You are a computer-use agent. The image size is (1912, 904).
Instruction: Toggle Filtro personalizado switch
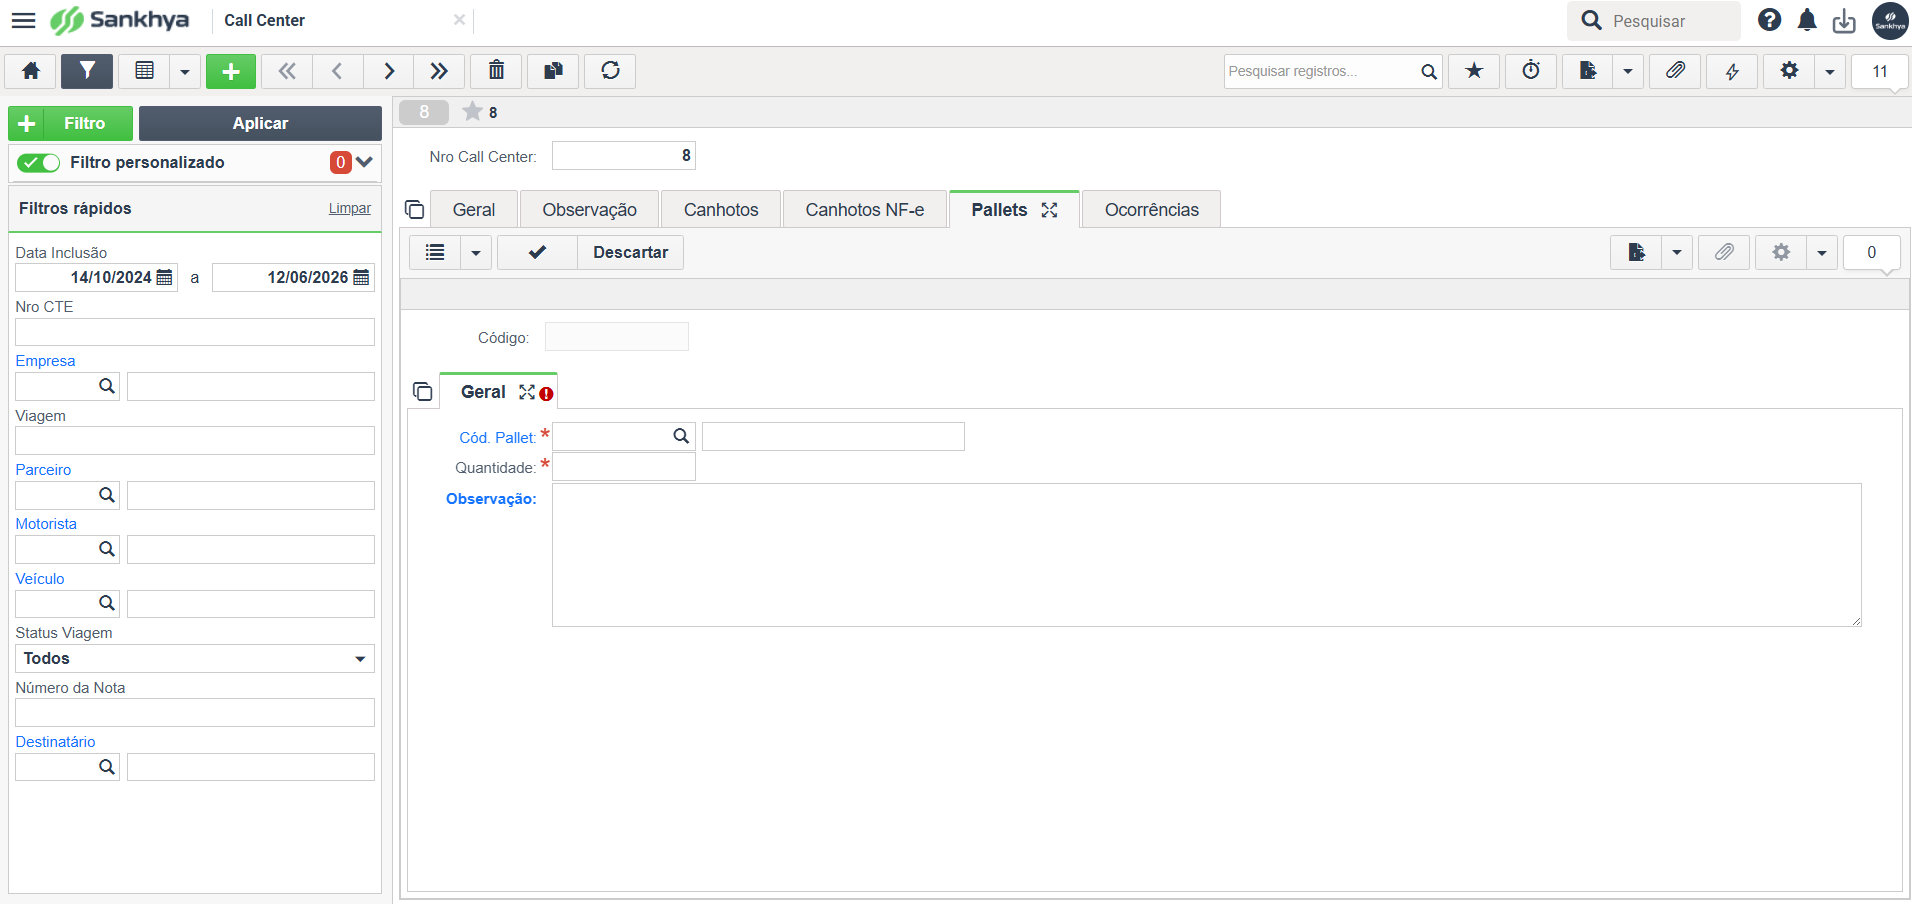[x=39, y=162]
